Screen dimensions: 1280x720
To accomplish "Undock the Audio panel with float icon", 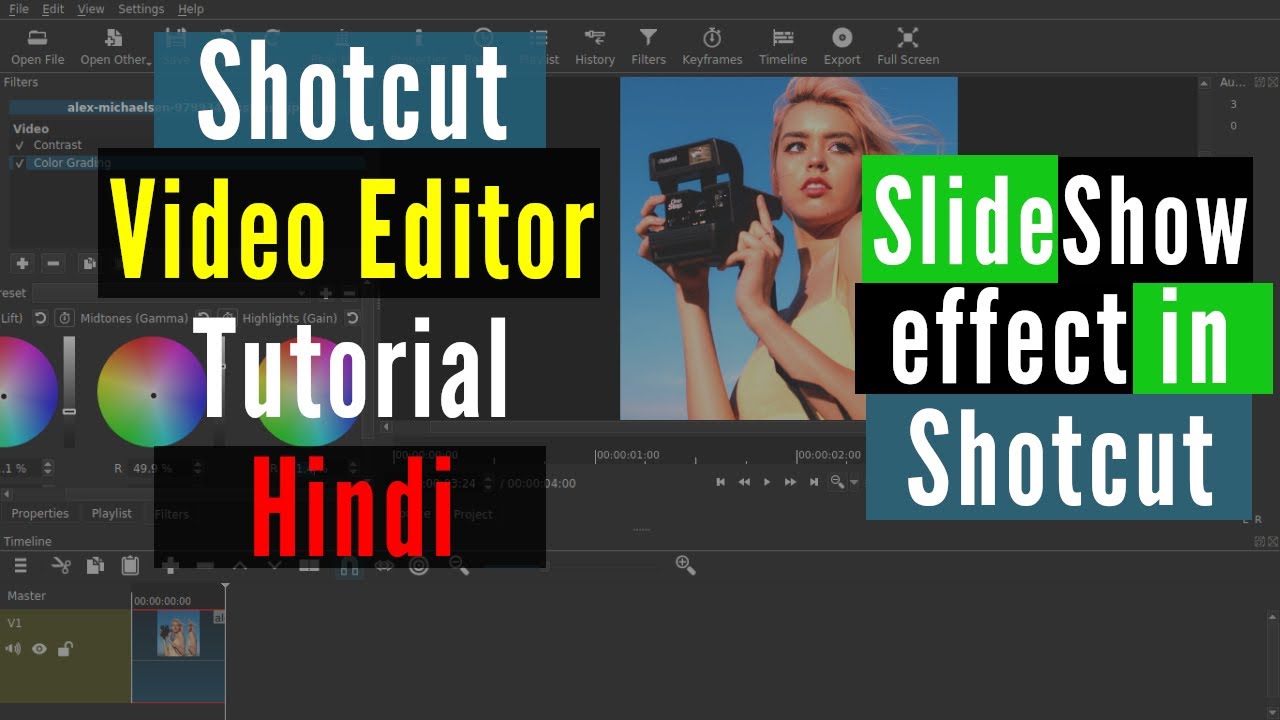I will point(1260,83).
